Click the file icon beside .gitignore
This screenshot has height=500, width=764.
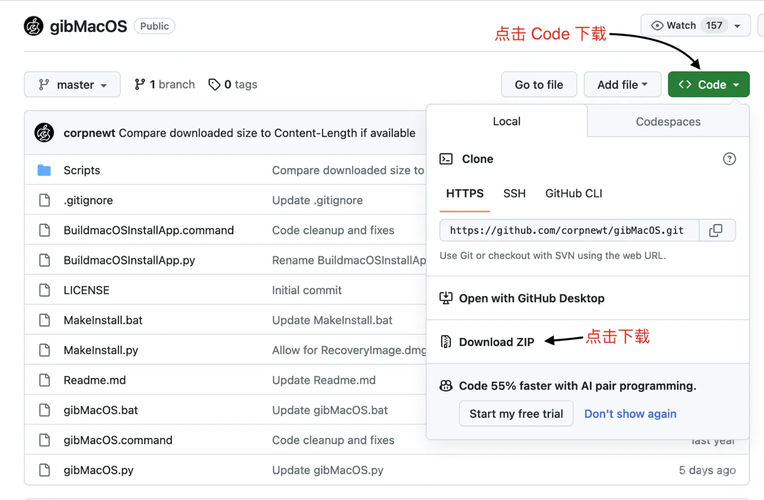44,200
